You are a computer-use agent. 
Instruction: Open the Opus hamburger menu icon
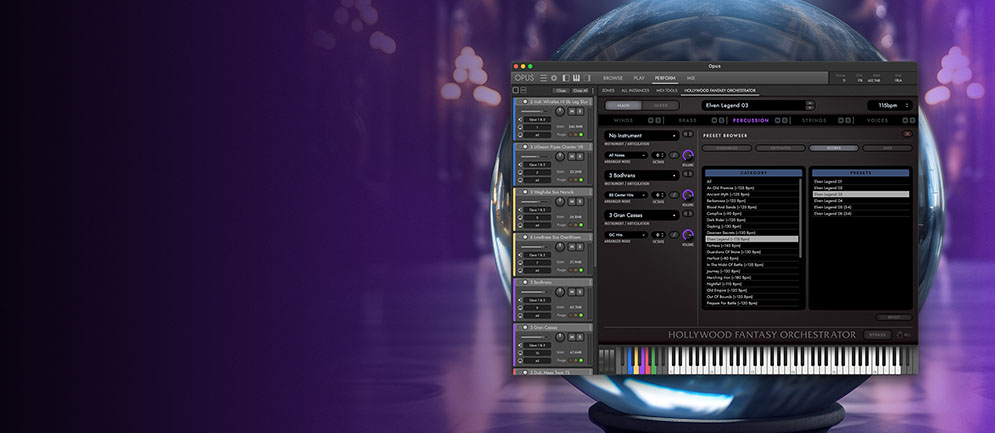pos(543,78)
